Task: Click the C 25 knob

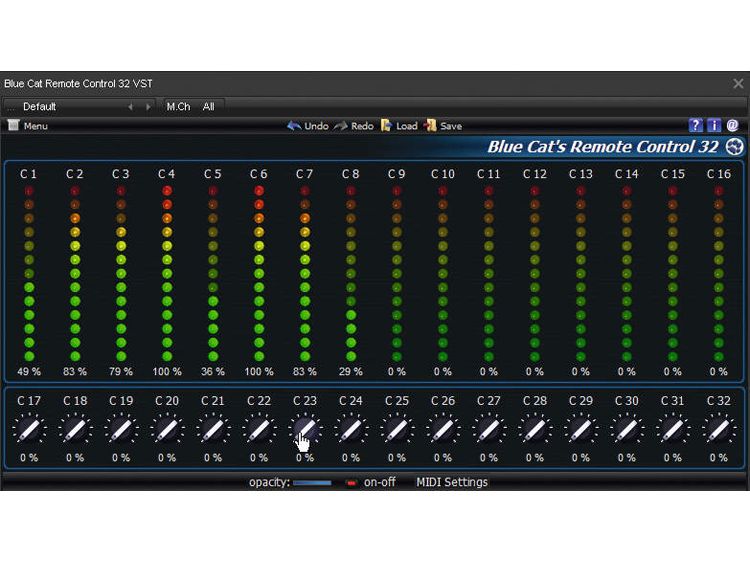Action: (x=397, y=429)
